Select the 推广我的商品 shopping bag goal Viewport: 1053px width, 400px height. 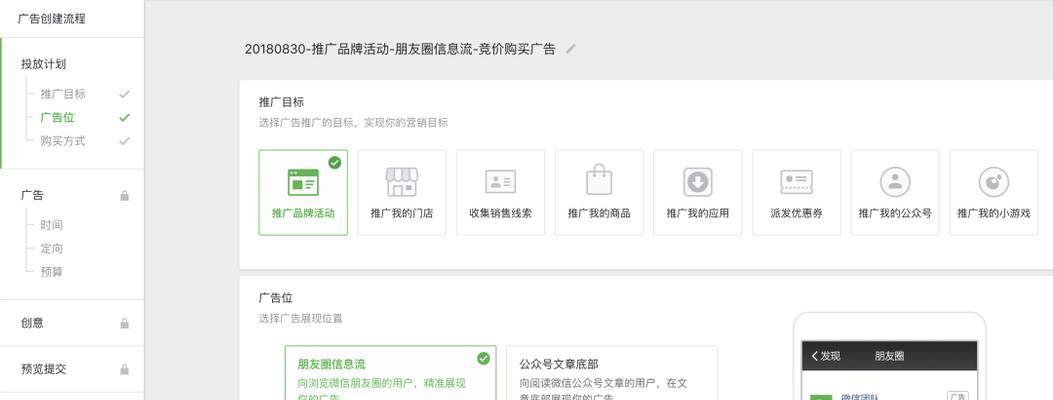[599, 193]
